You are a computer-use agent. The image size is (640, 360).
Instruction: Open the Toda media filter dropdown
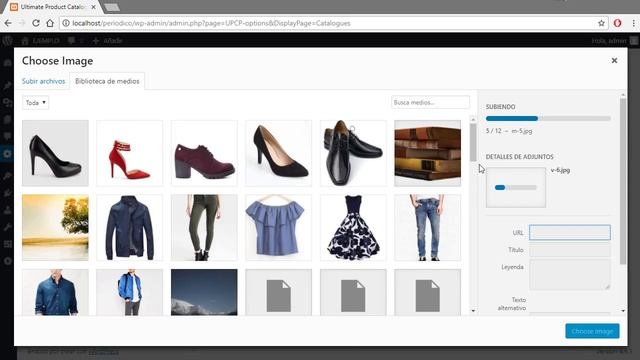tap(36, 102)
